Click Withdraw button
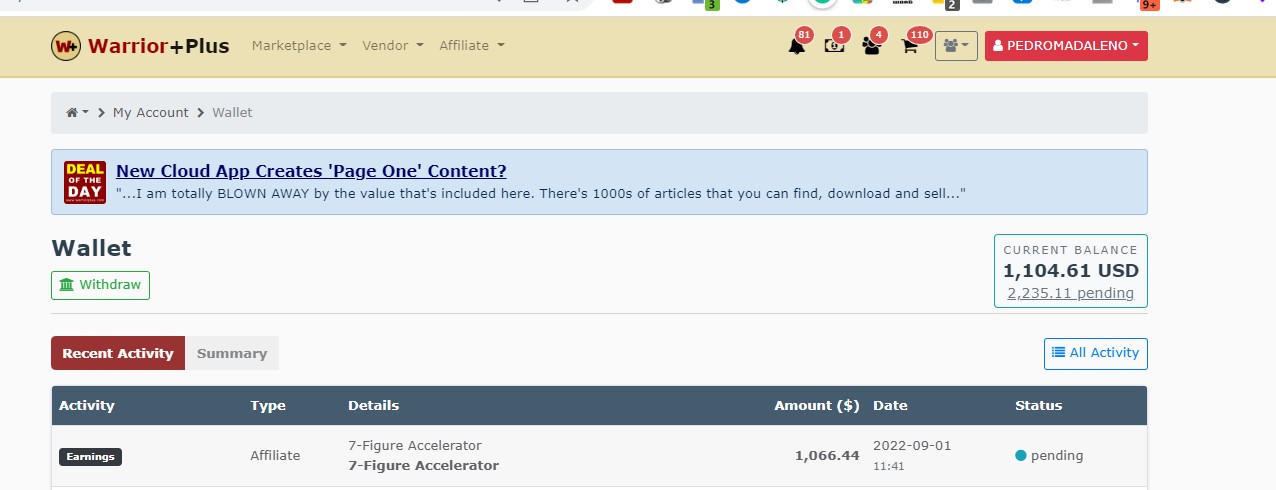The height and width of the screenshot is (490, 1276). coord(100,285)
